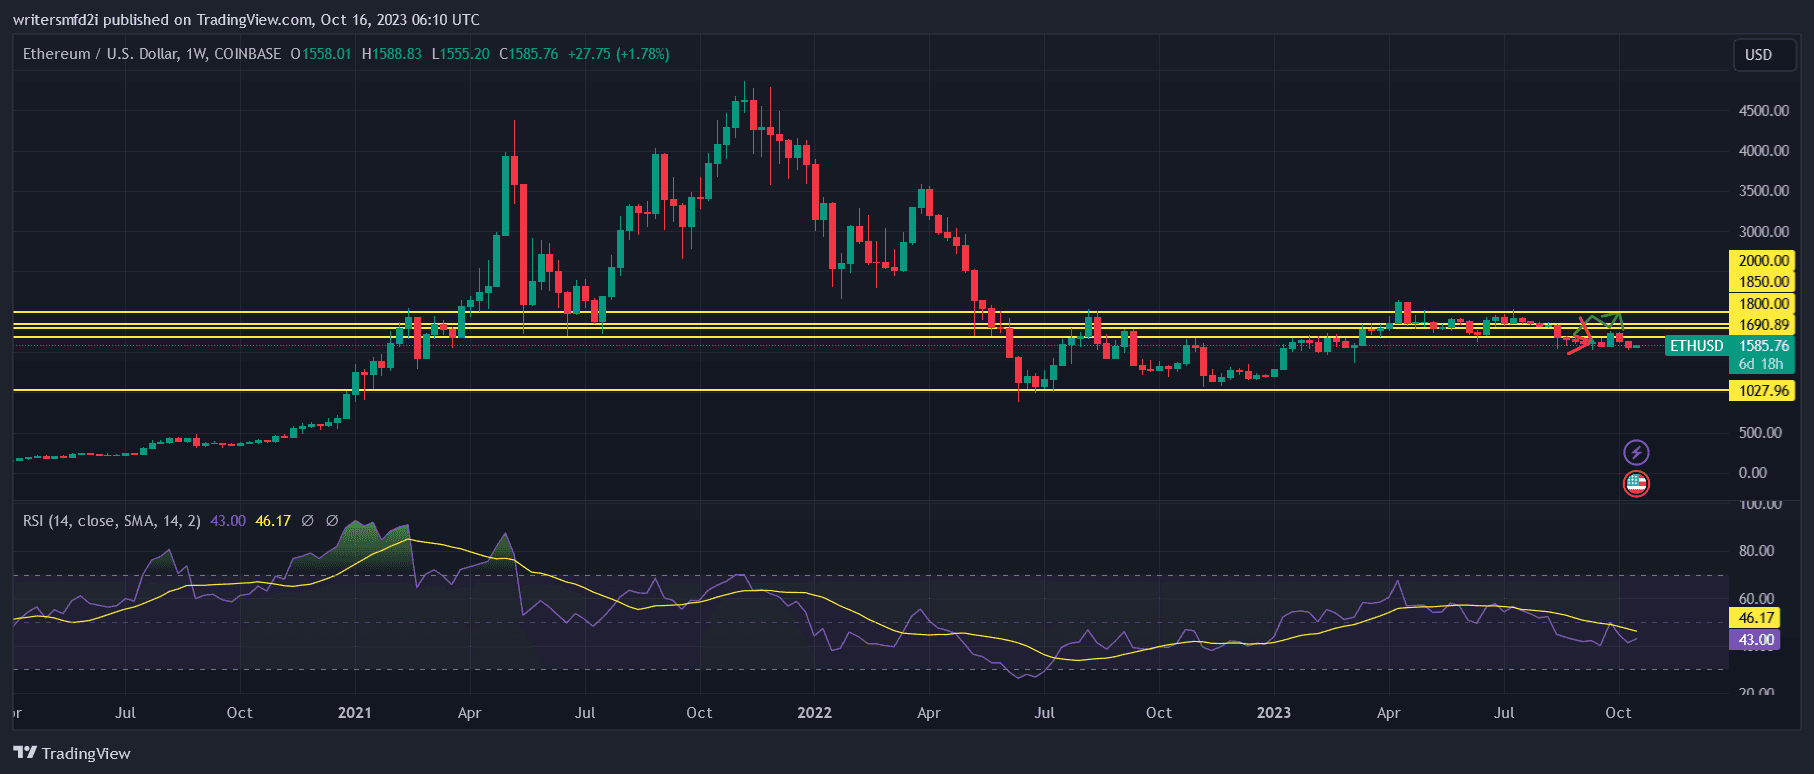Click the 2022 label on time axis
This screenshot has height=774, width=1814.
[x=814, y=713]
